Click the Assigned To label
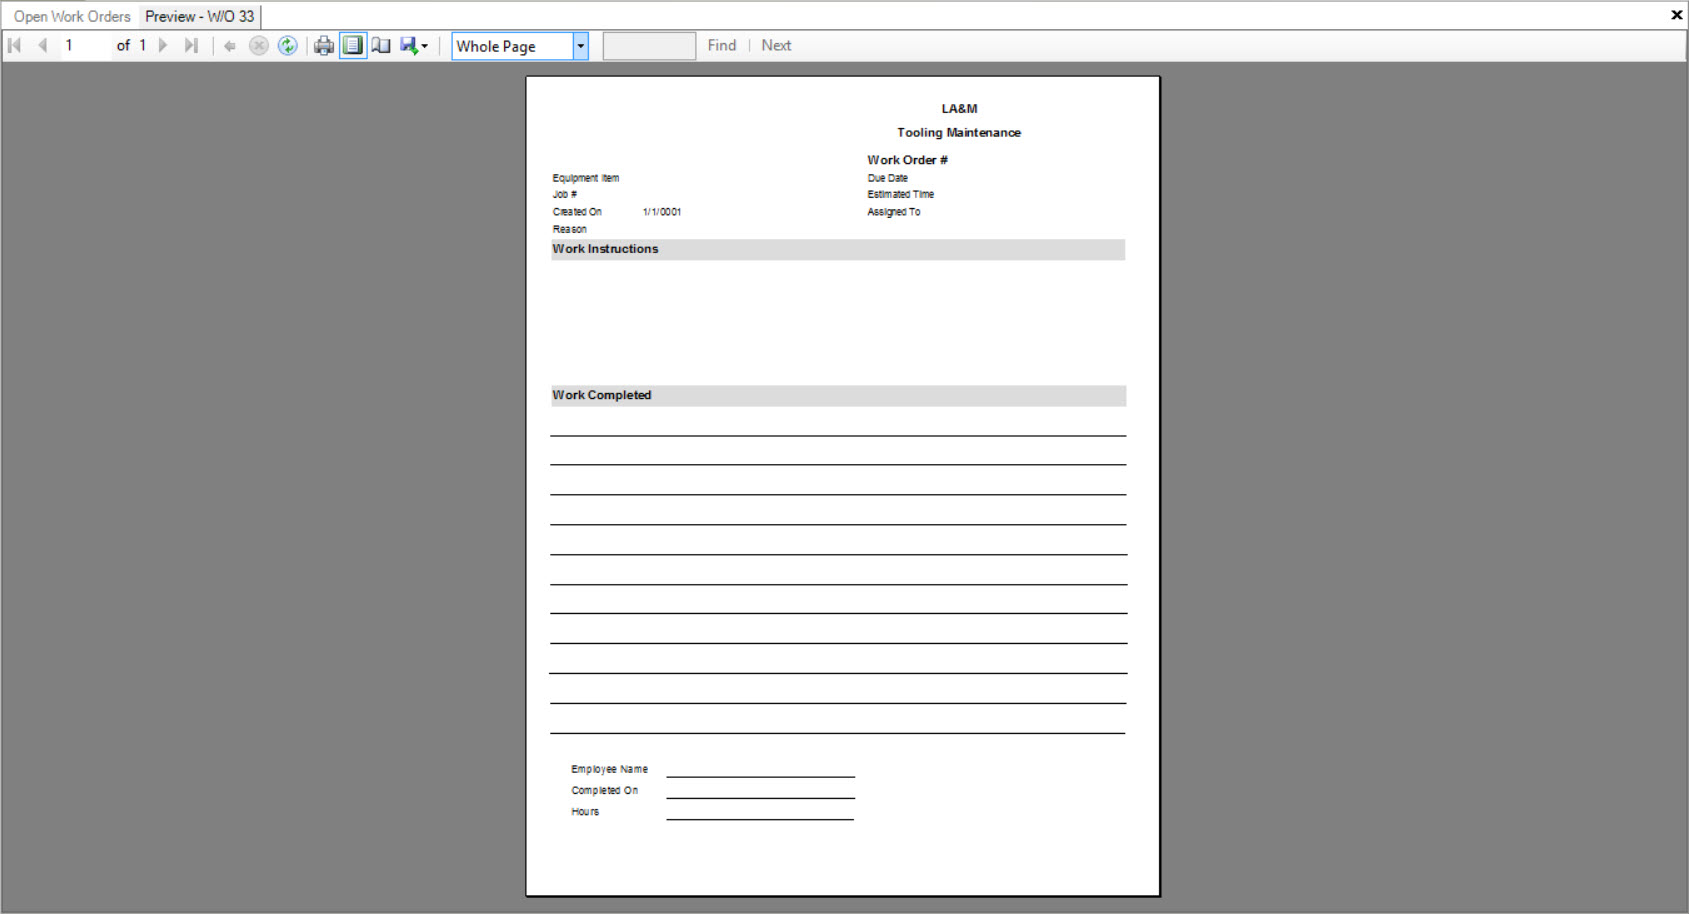Screen dimensions: 1689x914 (894, 212)
